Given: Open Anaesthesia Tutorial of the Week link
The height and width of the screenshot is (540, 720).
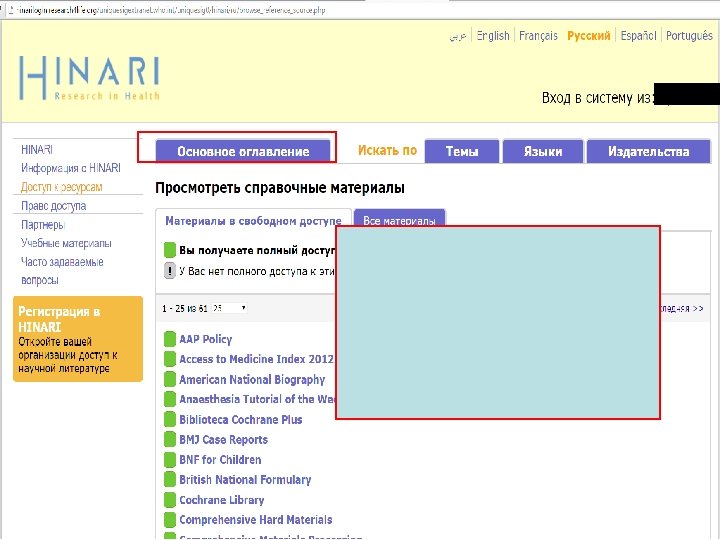Looking at the screenshot, I should pos(257,399).
